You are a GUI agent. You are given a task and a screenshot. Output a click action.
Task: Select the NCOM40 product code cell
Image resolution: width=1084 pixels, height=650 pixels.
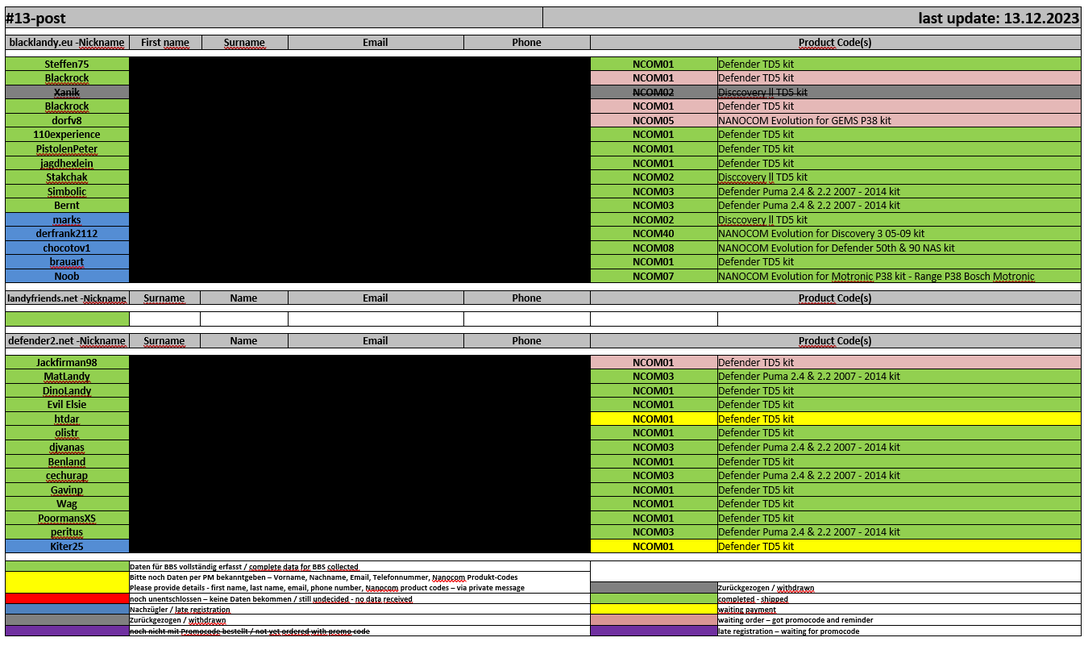pos(653,234)
